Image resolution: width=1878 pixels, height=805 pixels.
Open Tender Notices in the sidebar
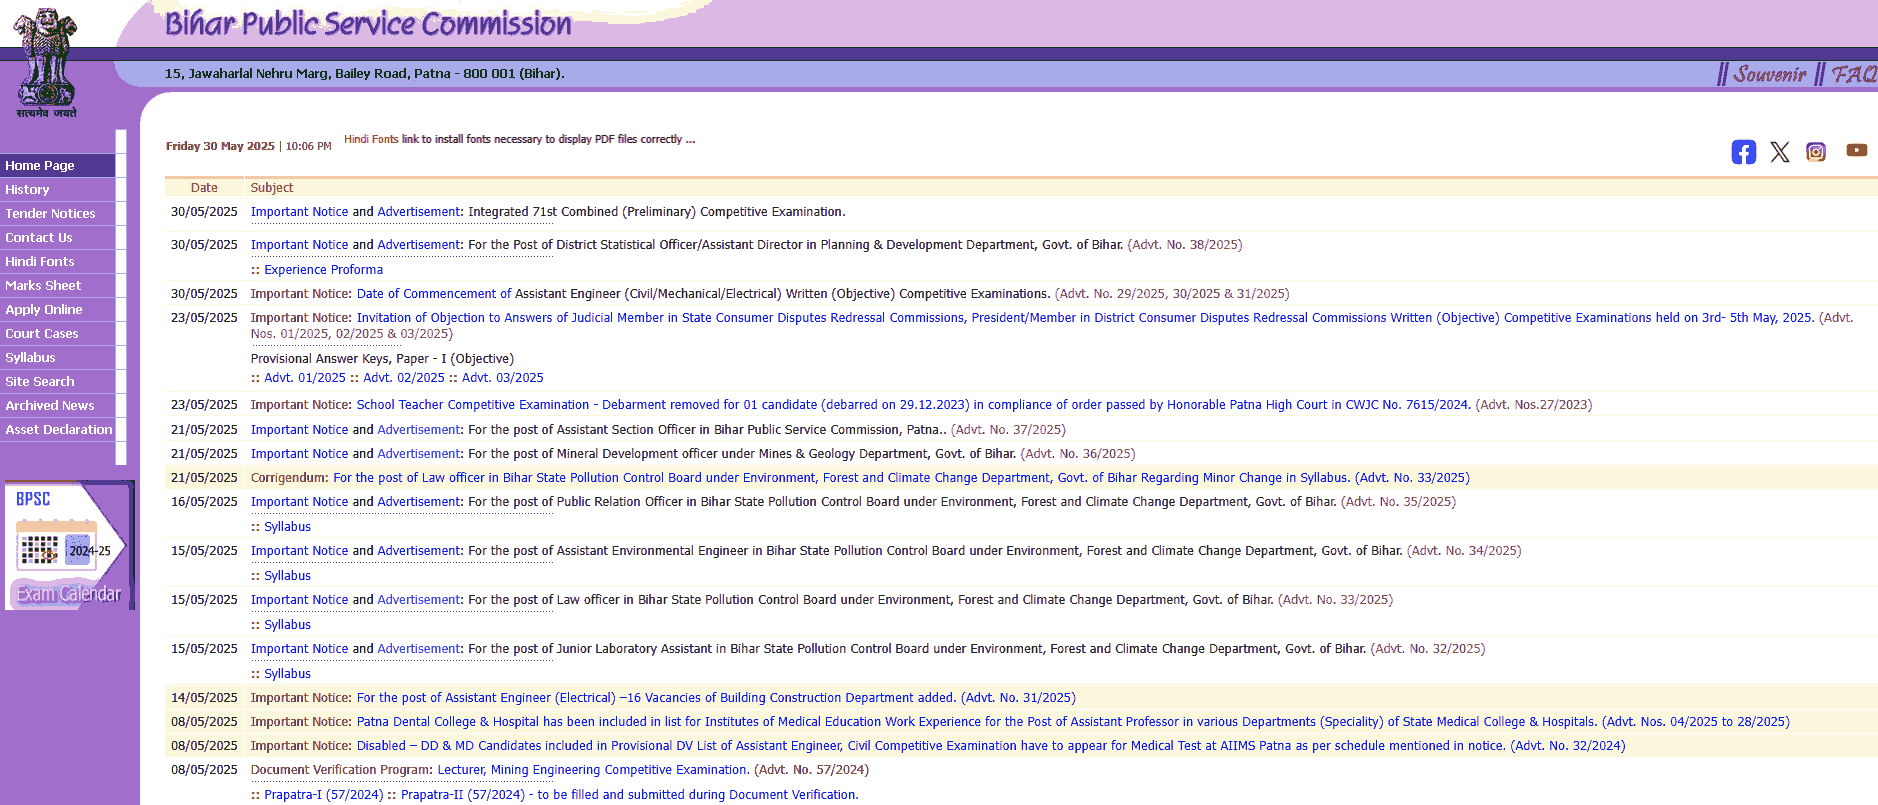coord(58,214)
